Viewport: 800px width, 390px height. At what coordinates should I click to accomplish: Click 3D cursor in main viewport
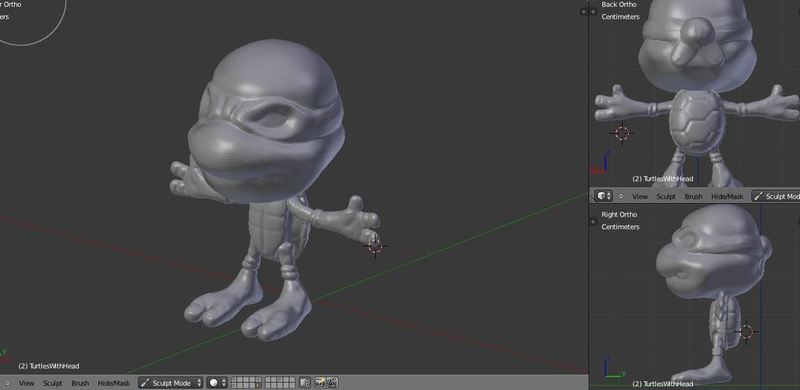375,247
